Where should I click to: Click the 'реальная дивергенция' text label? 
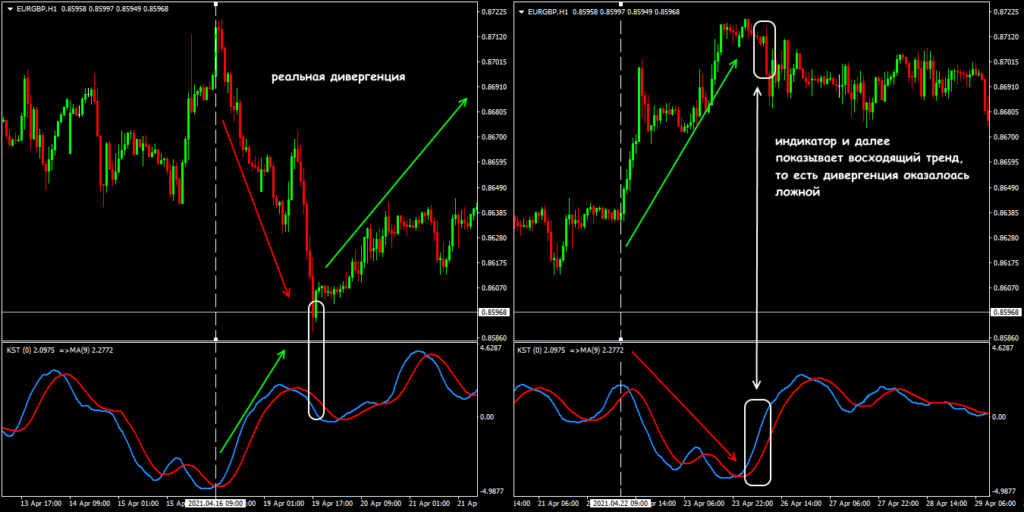(x=338, y=78)
